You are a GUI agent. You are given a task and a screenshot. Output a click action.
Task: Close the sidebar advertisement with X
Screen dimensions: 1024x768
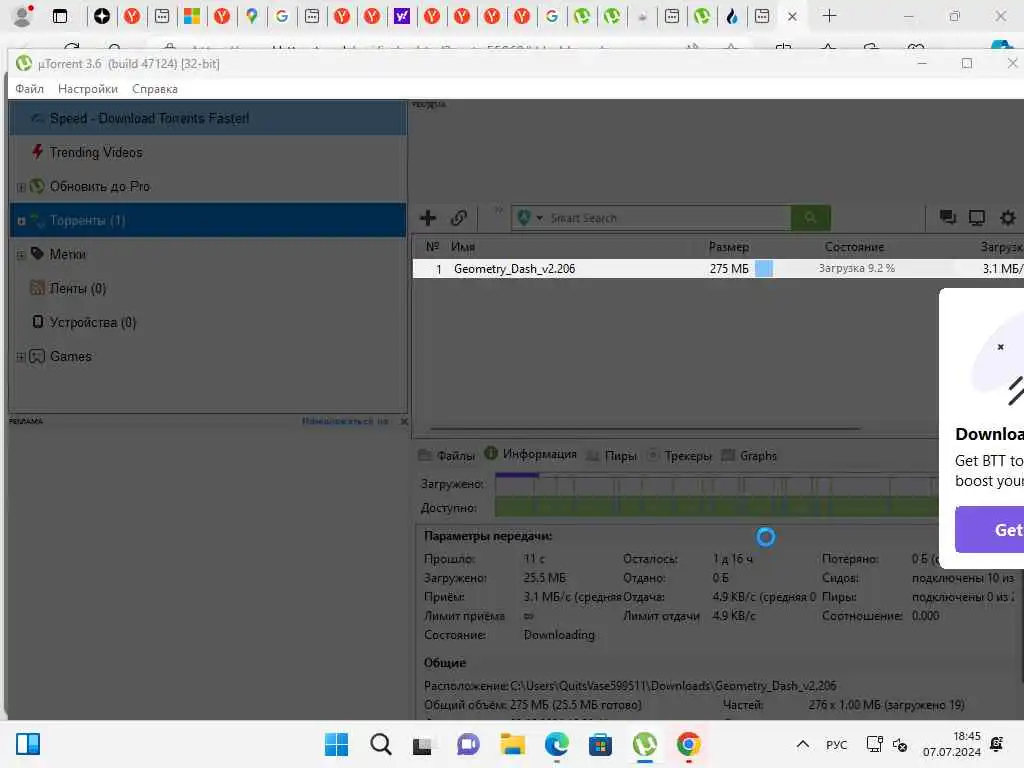pyautogui.click(x=404, y=421)
